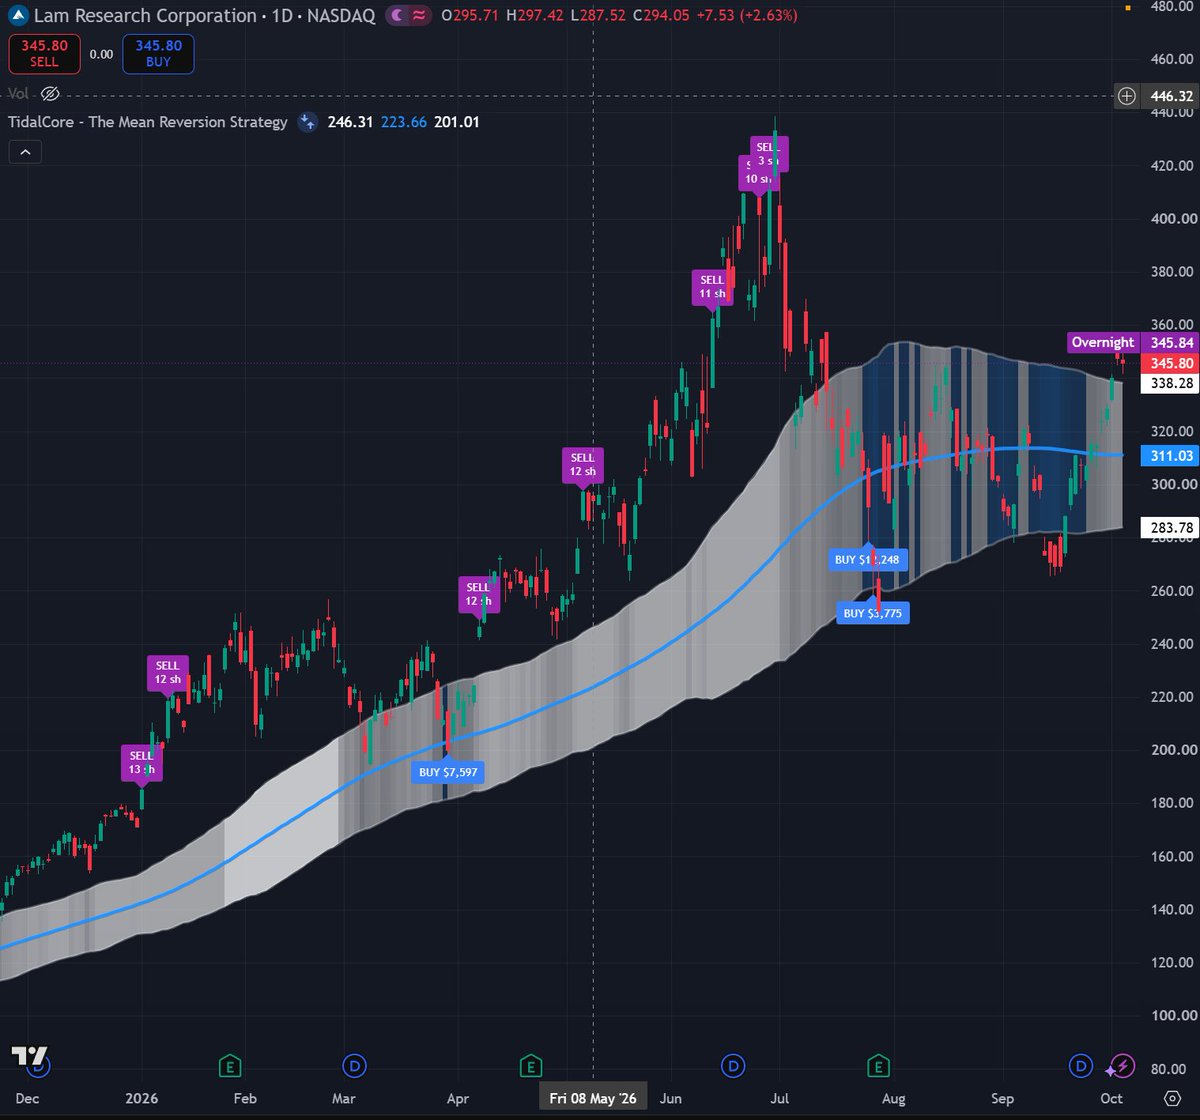Select the SELL 3 sh trade marker

pyautogui.click(x=771, y=153)
